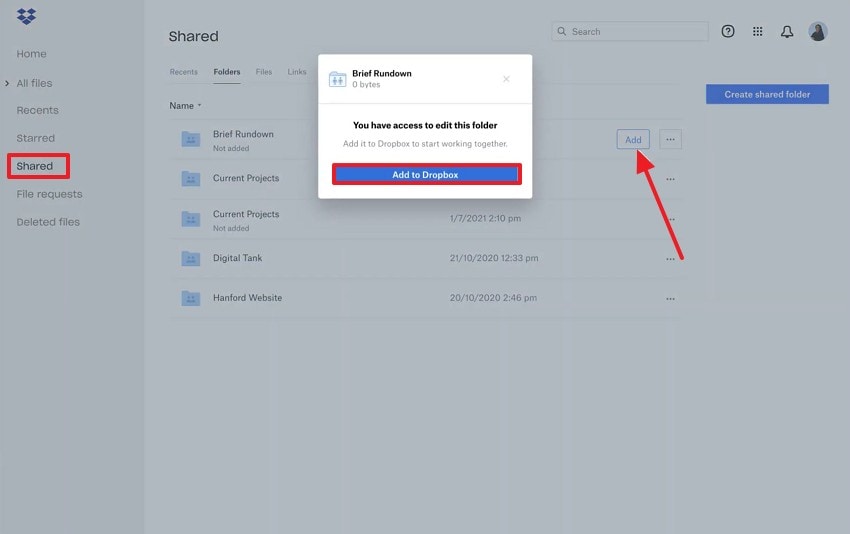Click the shared folder icon in dialog header

(x=337, y=79)
